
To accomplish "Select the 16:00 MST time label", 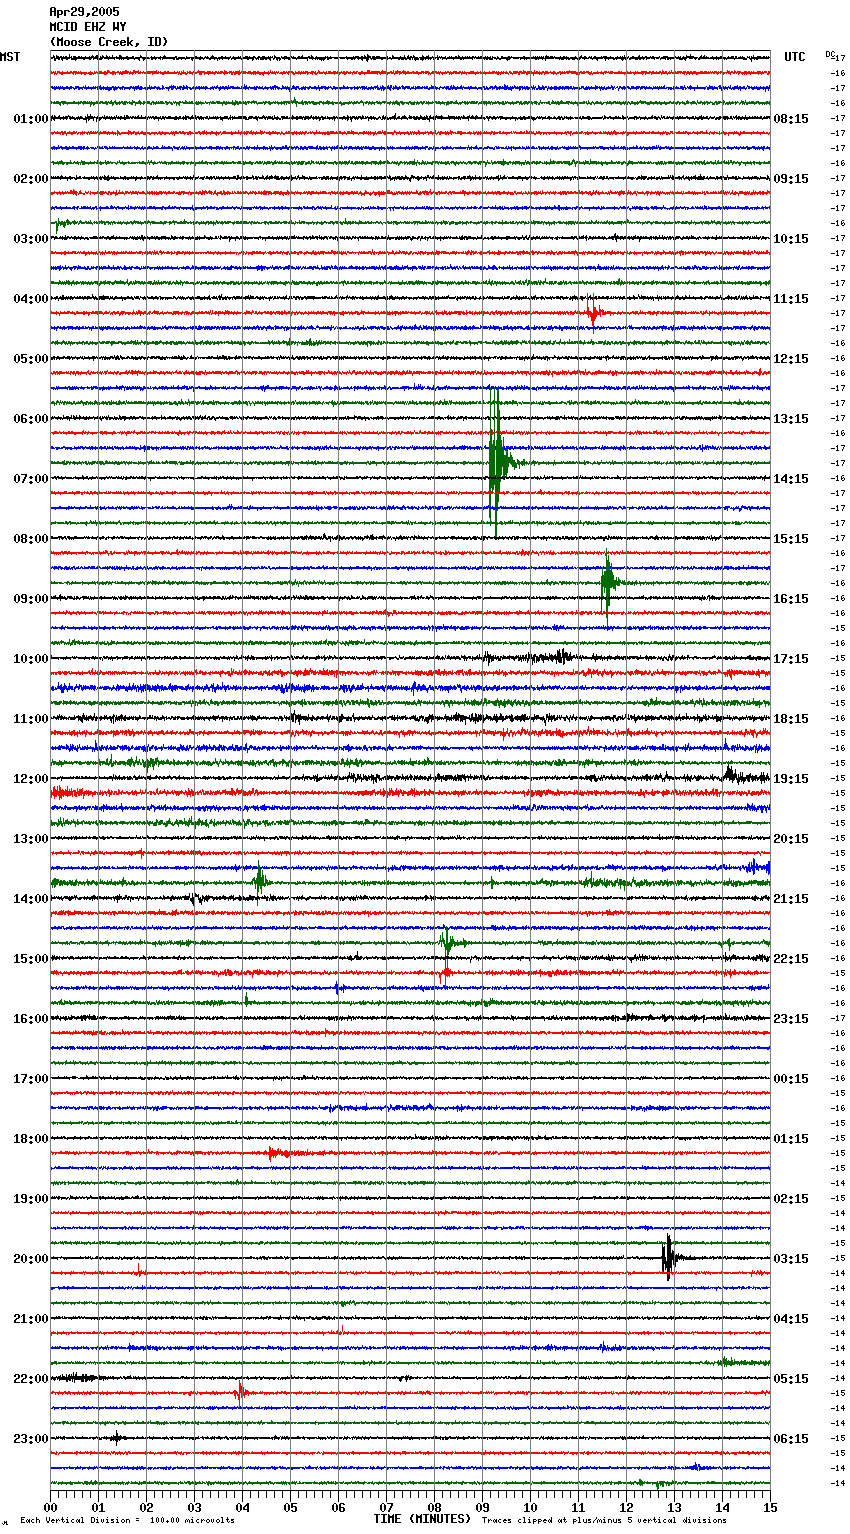I will 31,1019.
